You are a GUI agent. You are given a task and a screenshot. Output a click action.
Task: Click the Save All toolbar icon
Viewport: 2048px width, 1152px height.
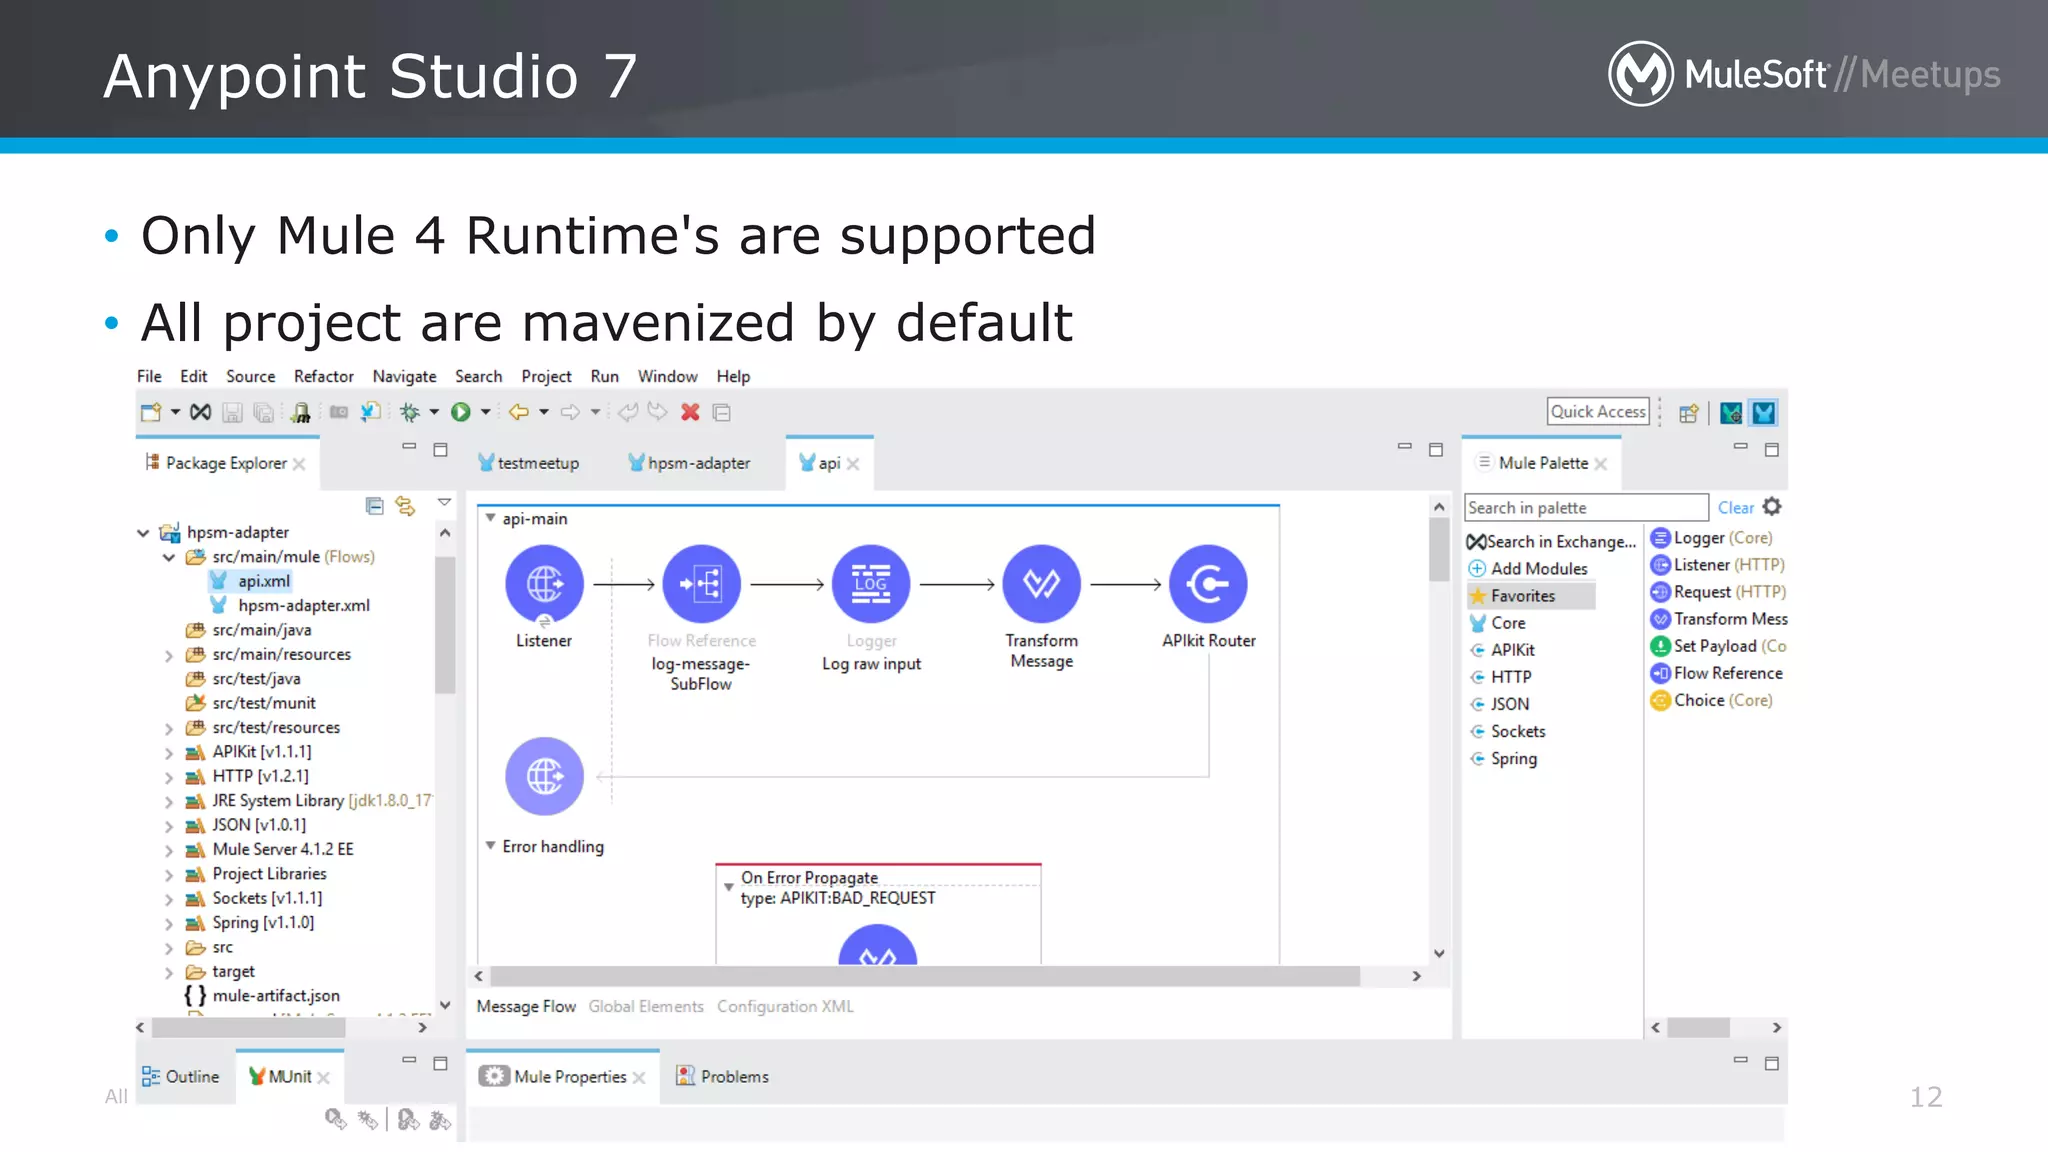(264, 412)
